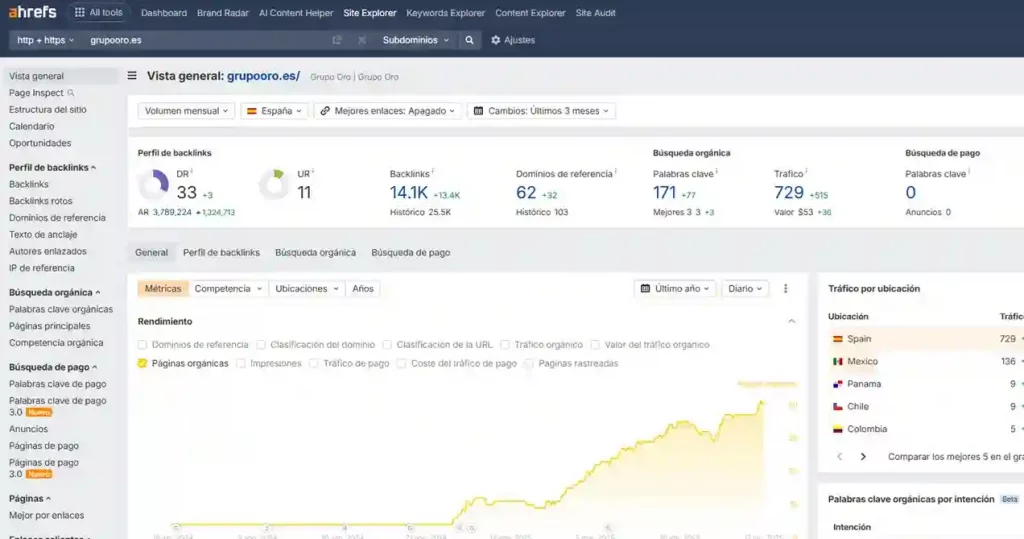The image size is (1024, 539).
Task: Open the chart three-dot options menu
Action: click(x=786, y=288)
